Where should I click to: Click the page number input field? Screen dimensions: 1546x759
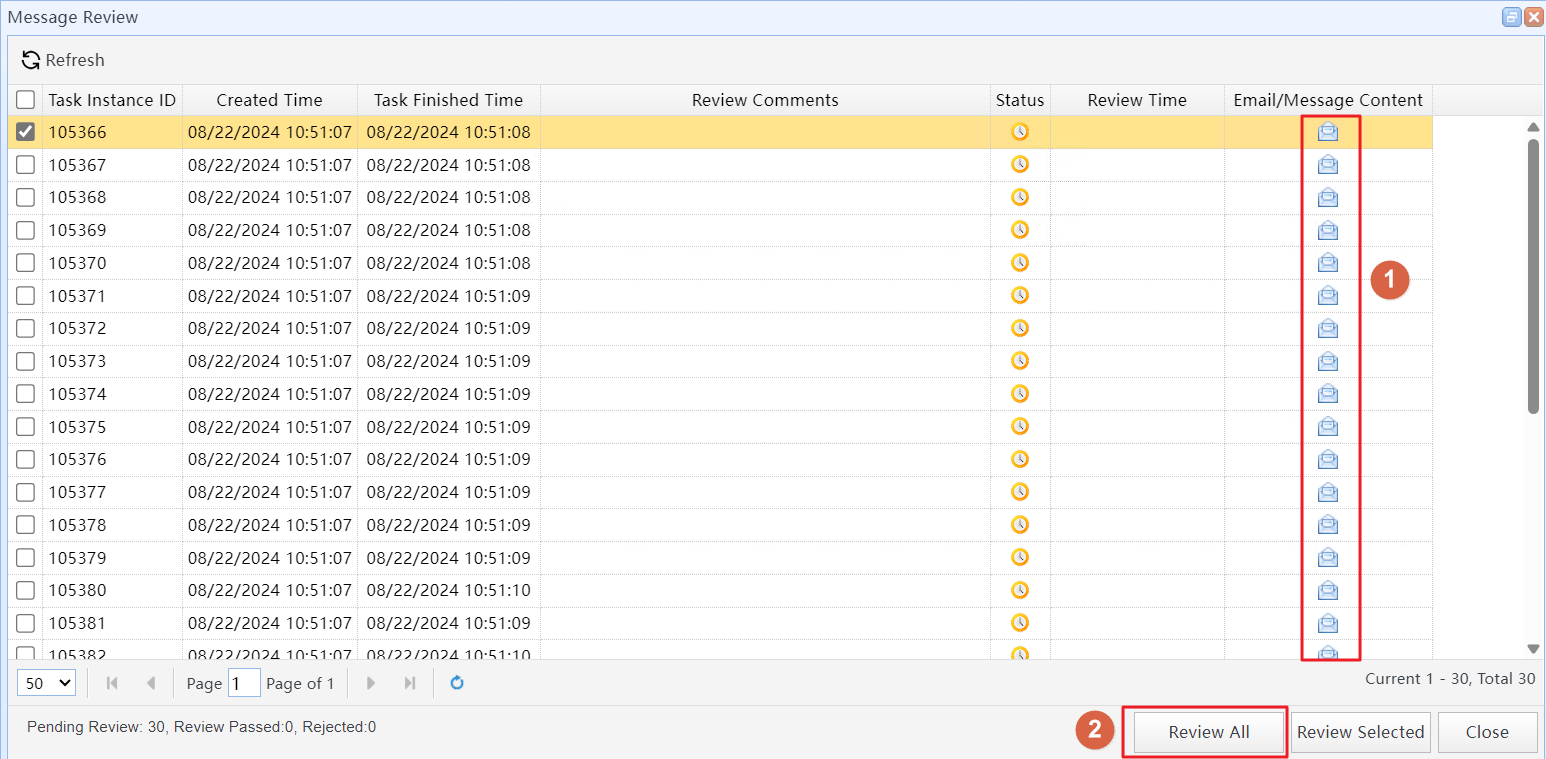coord(244,683)
